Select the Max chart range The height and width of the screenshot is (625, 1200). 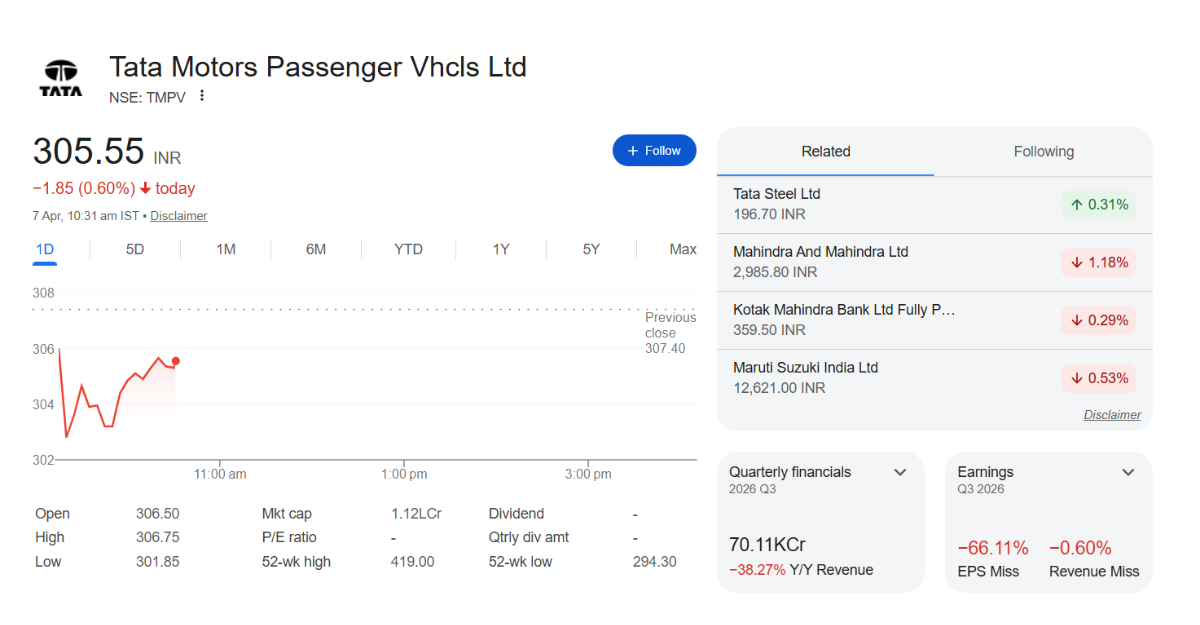pos(682,249)
